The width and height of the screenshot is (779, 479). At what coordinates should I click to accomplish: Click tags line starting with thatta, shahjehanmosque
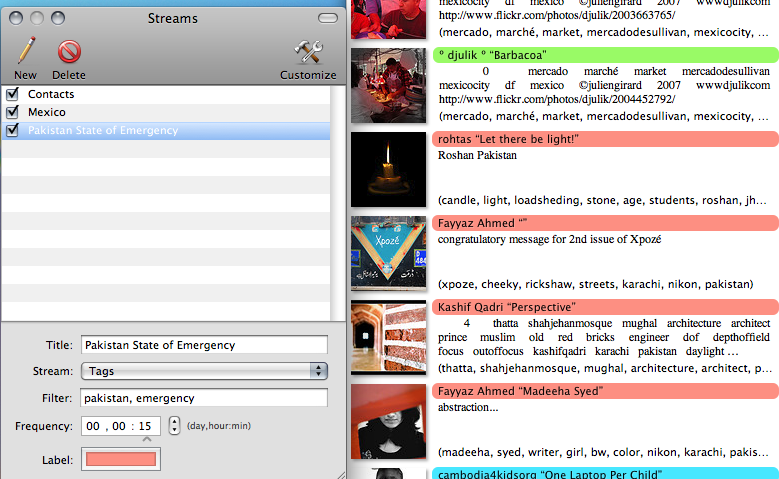pyautogui.click(x=605, y=368)
